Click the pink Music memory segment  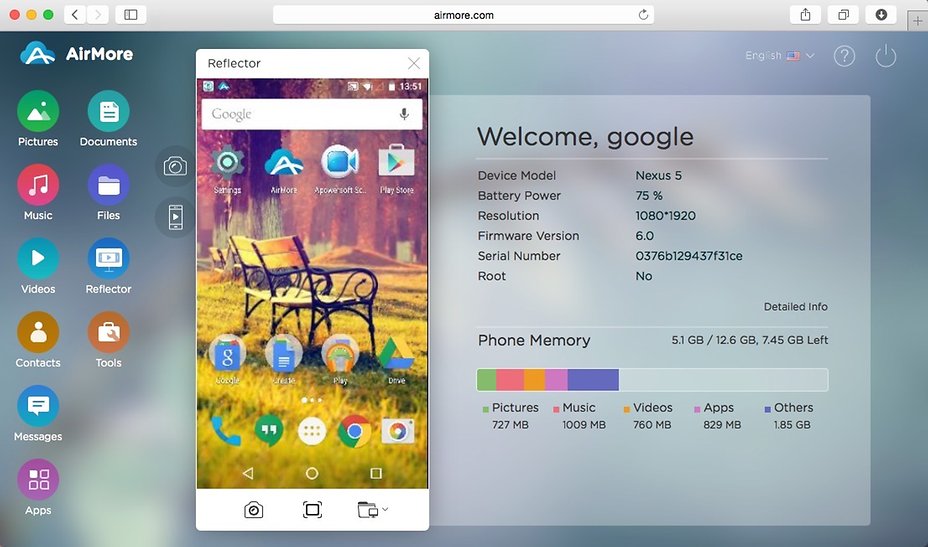(x=510, y=379)
